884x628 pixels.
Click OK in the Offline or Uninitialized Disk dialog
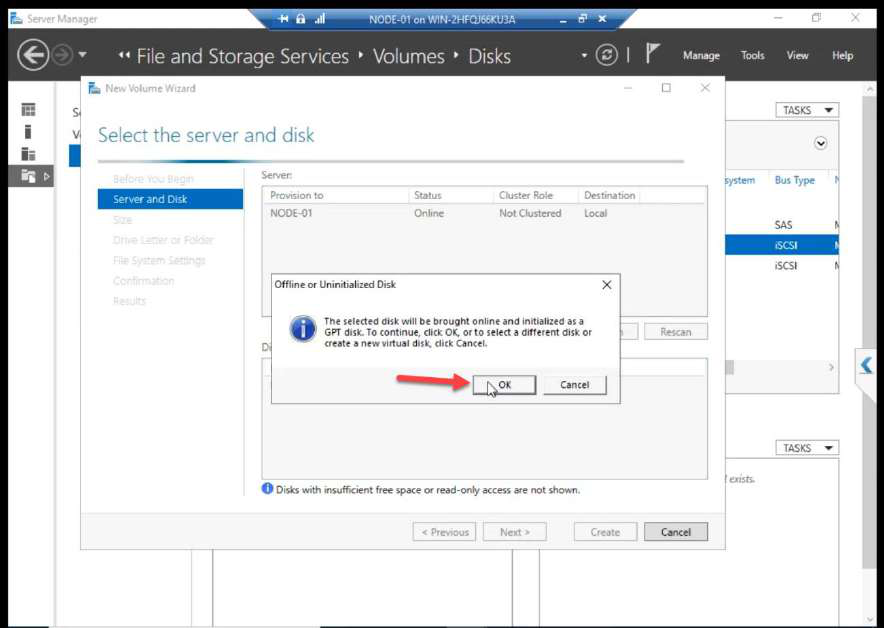point(504,385)
